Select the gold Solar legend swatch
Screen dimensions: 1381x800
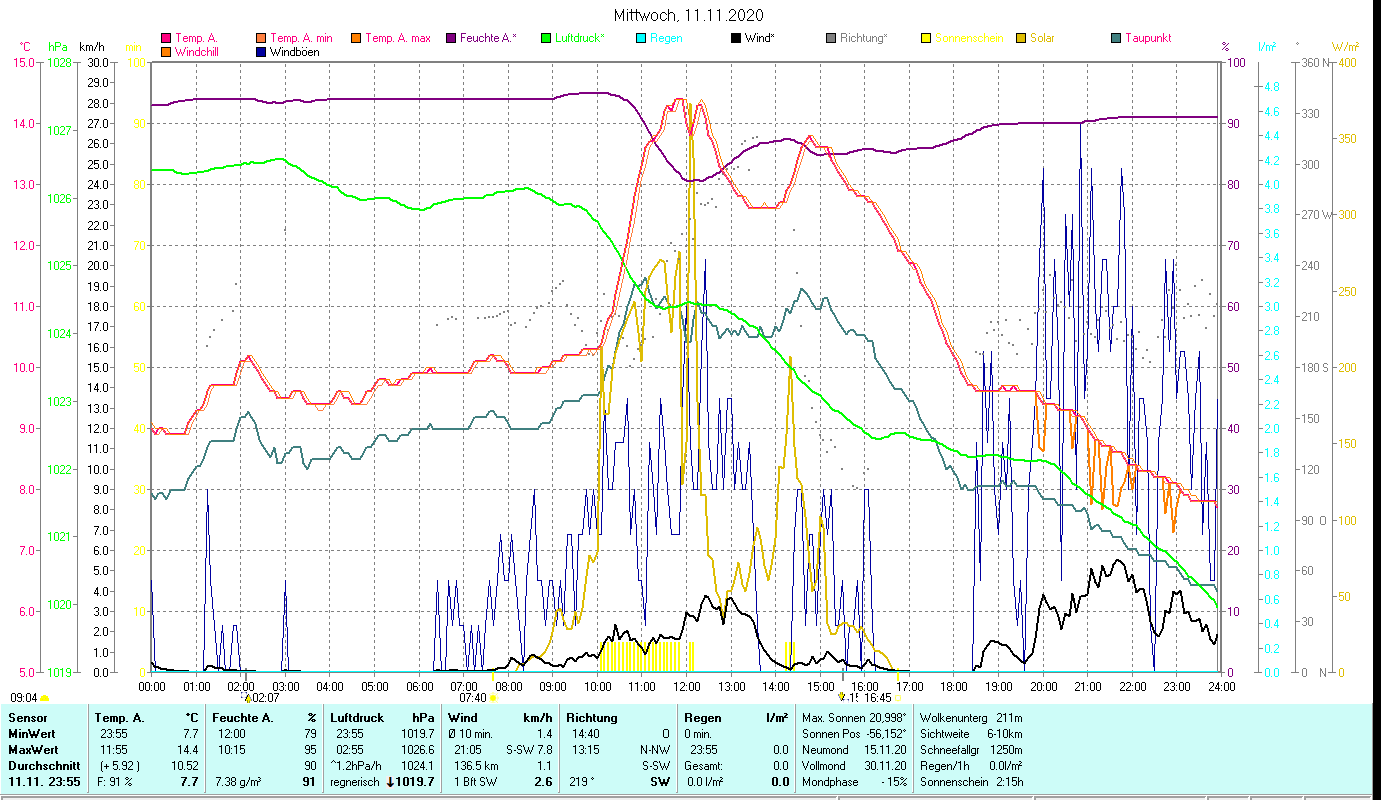pyautogui.click(x=1020, y=38)
